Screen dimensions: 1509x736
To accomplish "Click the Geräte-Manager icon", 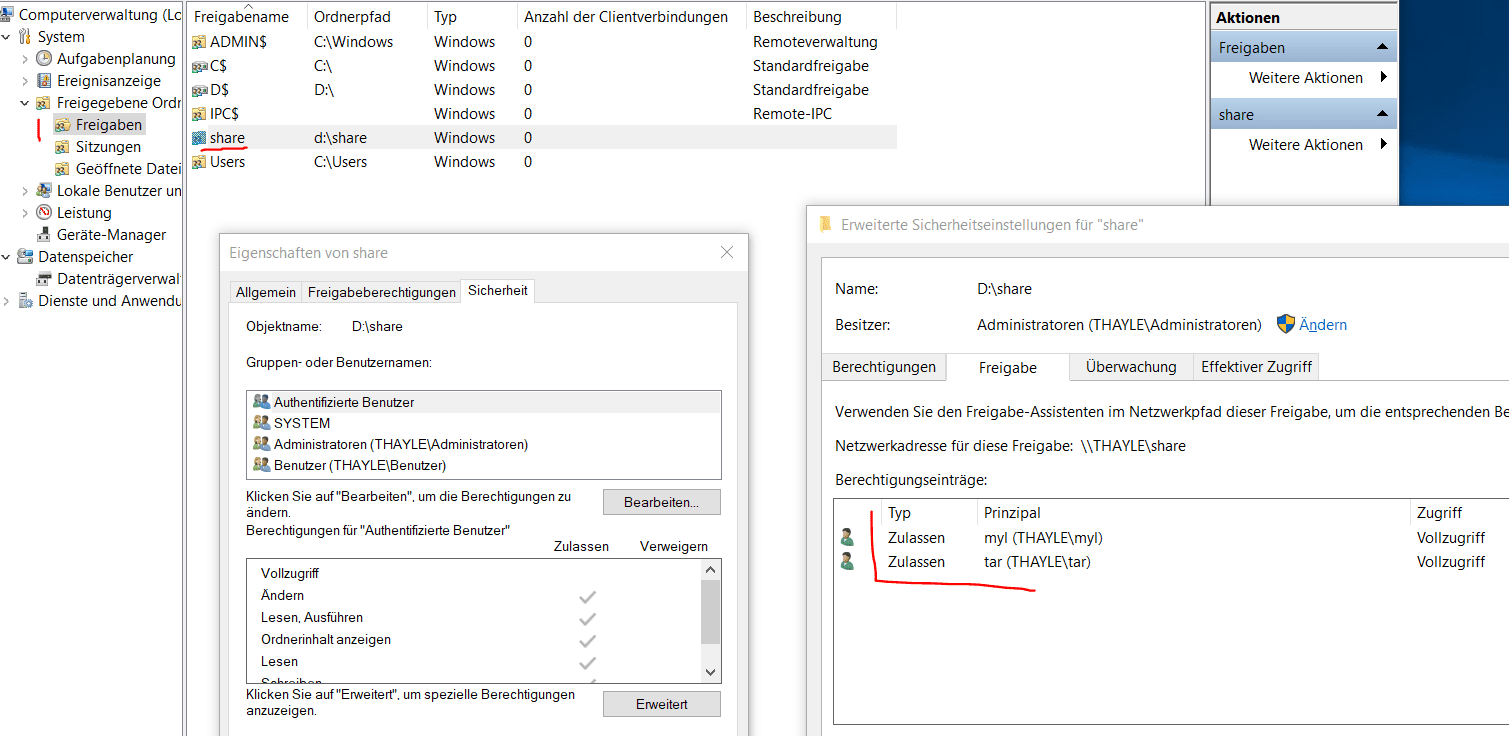I will coord(44,235).
